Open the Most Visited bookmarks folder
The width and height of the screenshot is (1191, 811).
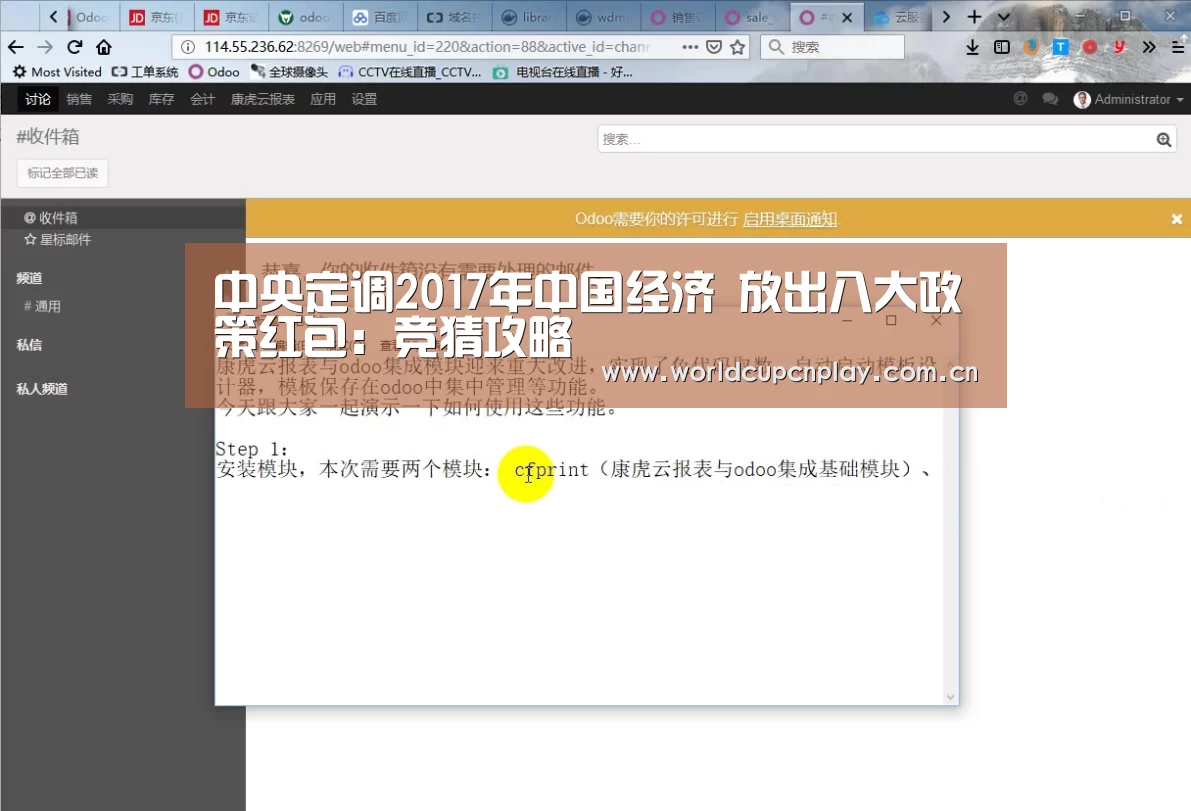(x=57, y=72)
